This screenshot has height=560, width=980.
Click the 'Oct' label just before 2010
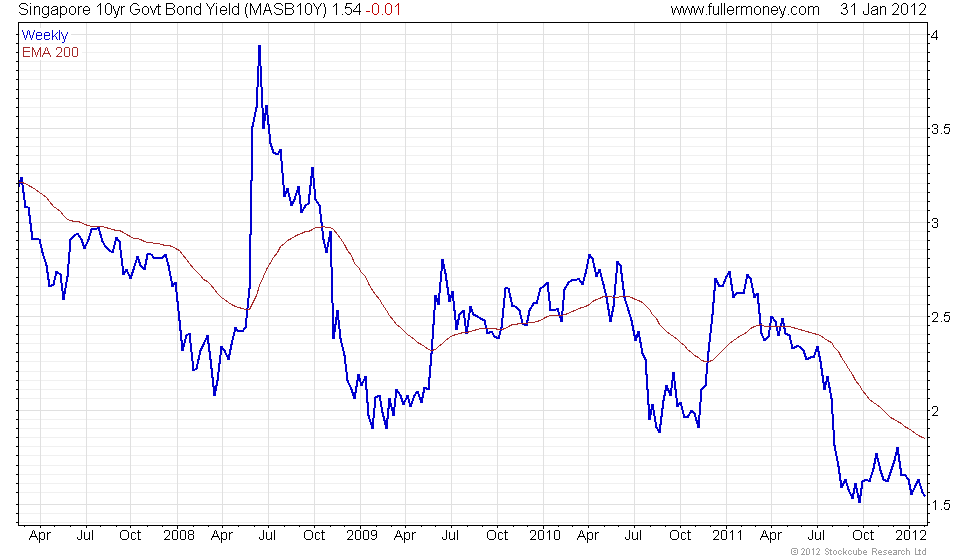coord(497,536)
